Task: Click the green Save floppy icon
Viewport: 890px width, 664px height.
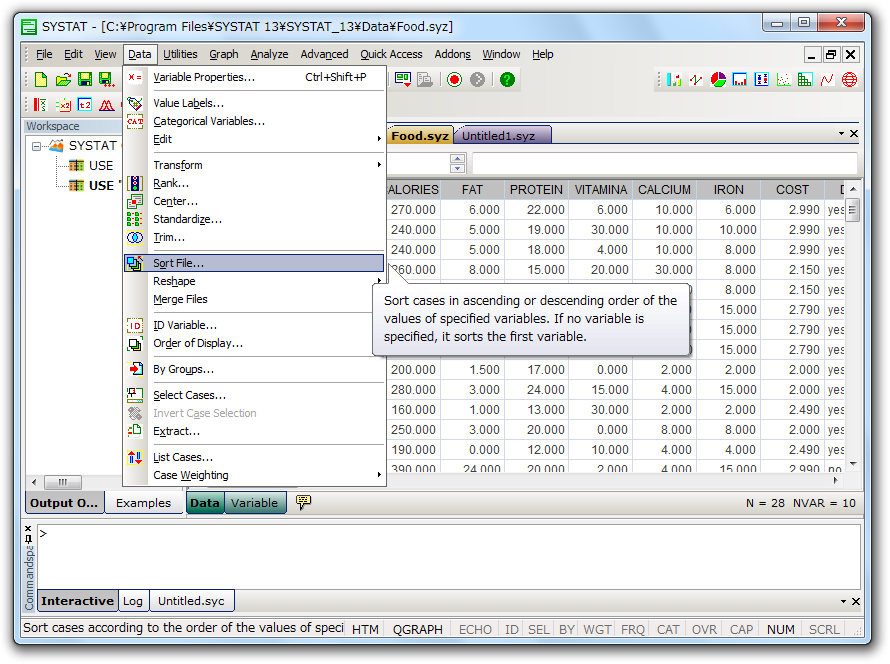Action: [85, 79]
